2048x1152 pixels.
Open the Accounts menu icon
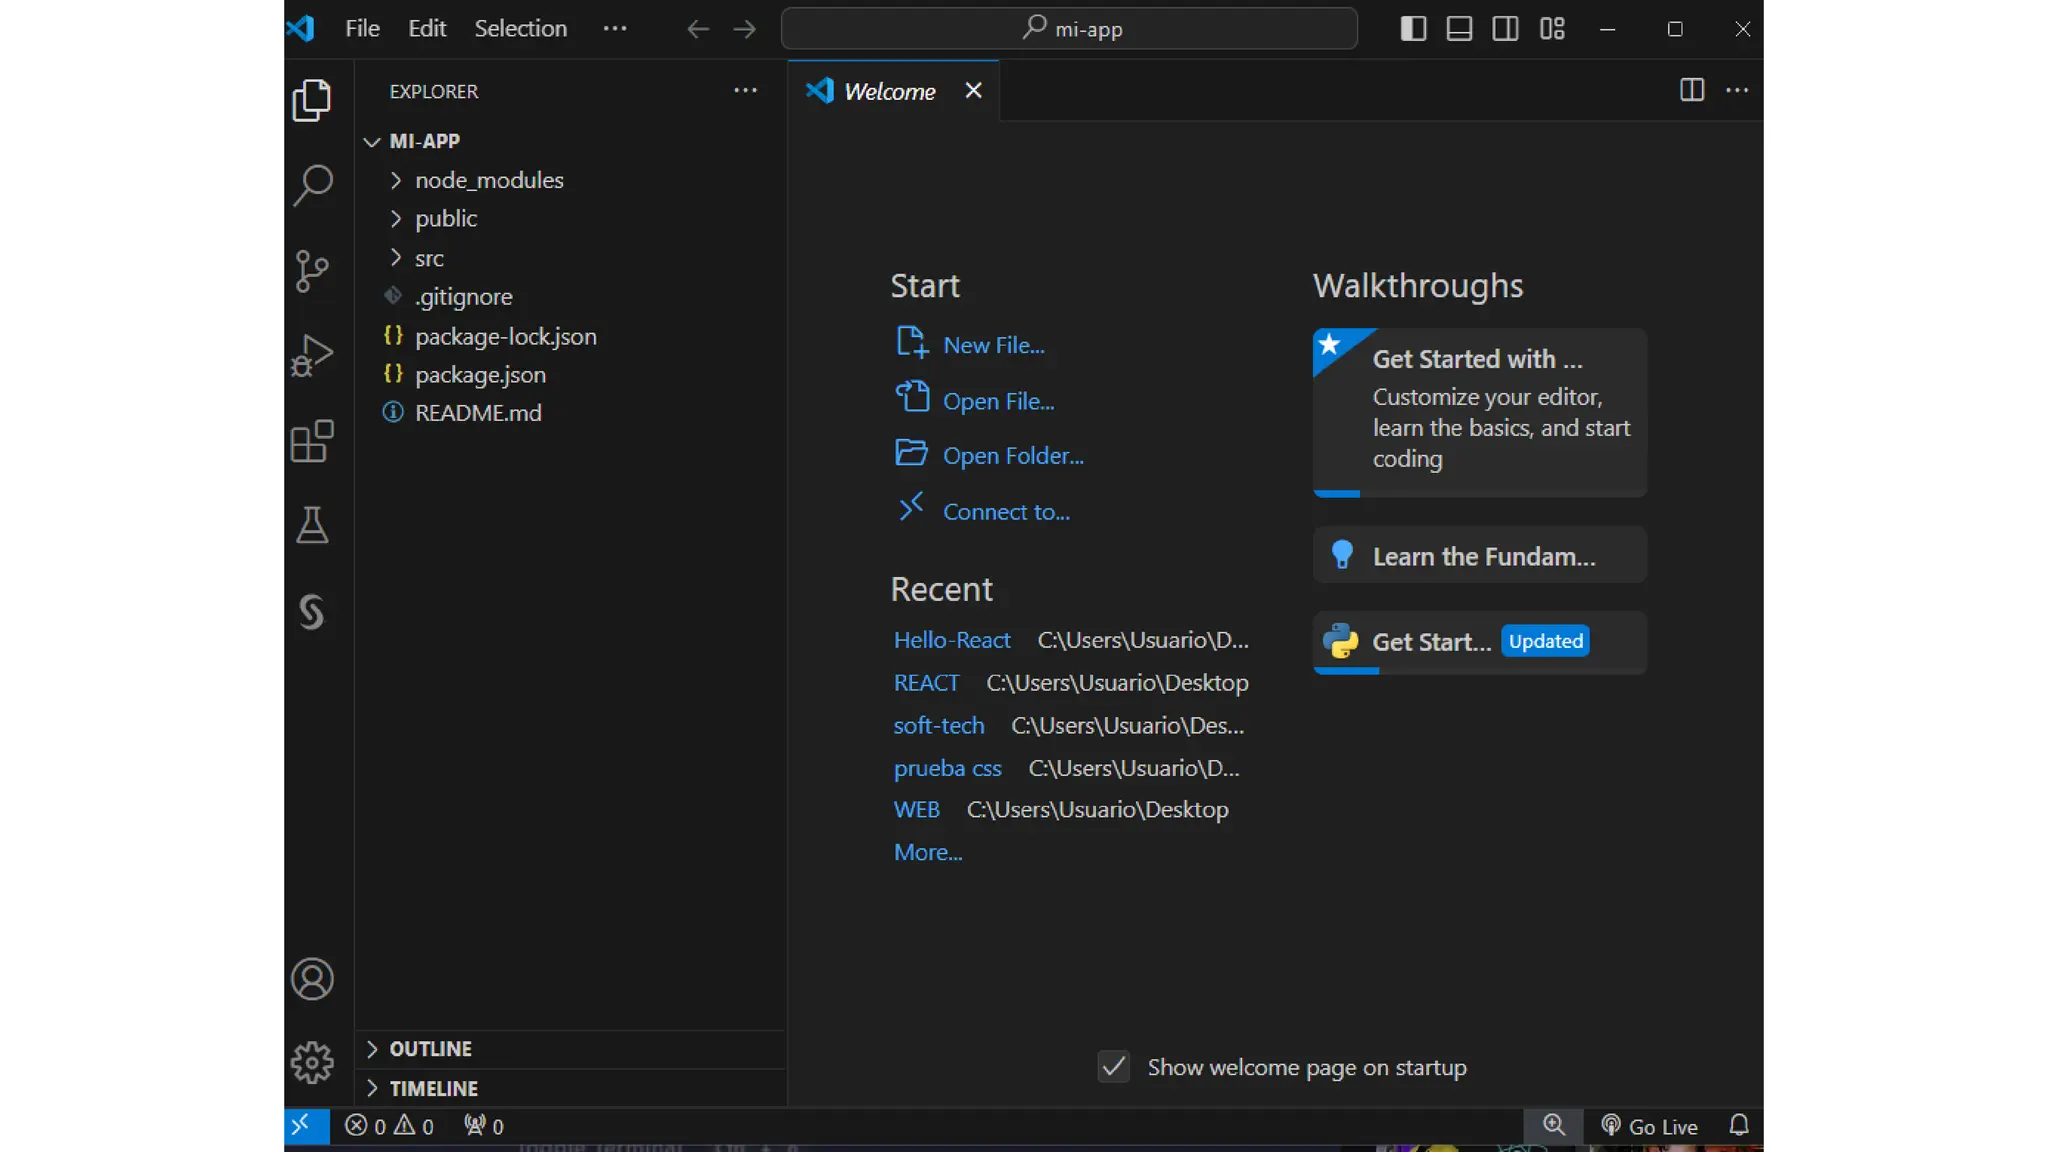click(312, 979)
